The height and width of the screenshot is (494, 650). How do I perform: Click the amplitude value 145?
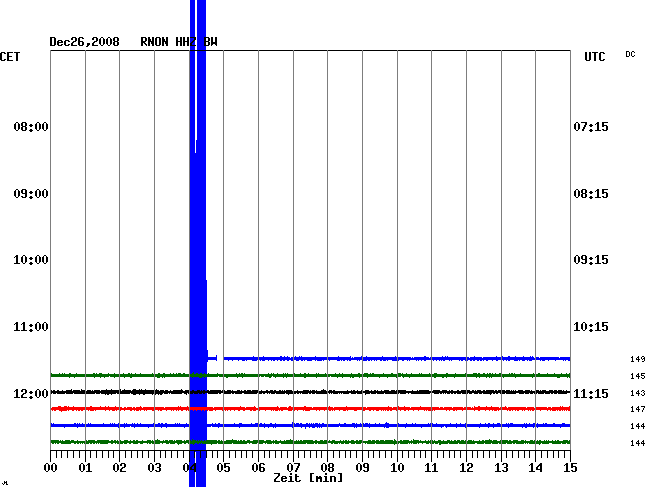638,376
